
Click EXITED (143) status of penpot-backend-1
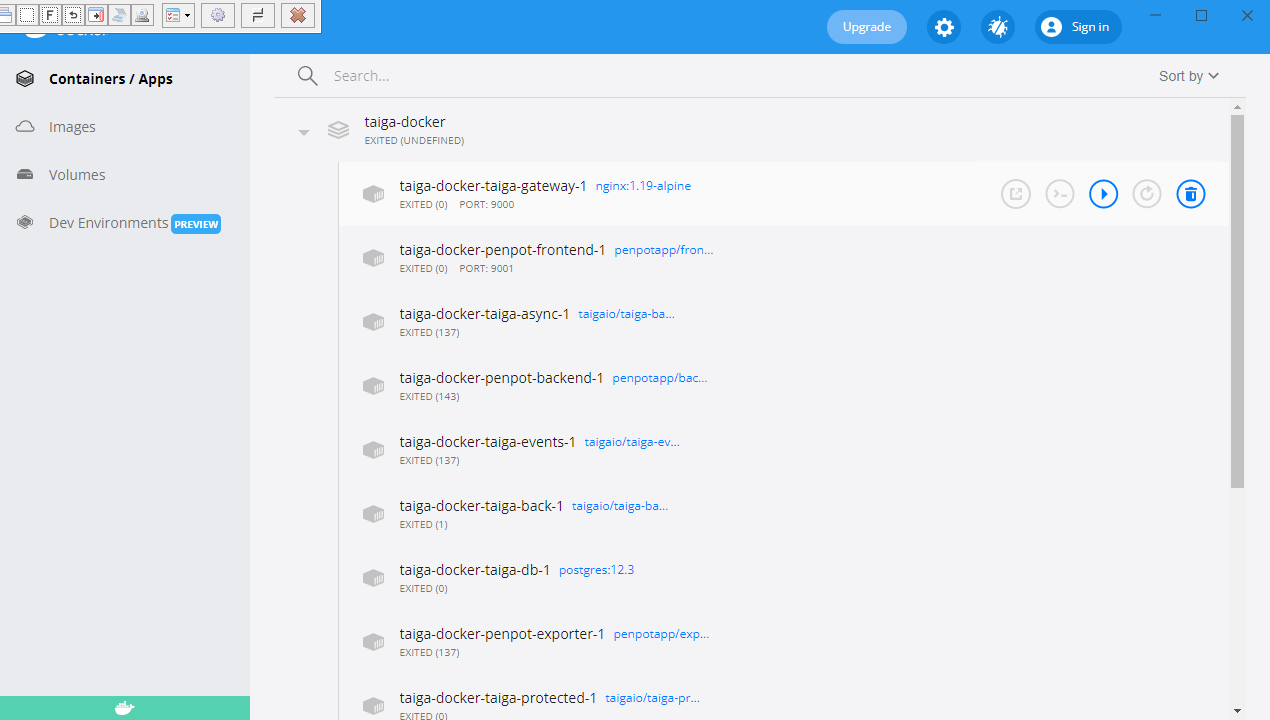click(x=429, y=397)
